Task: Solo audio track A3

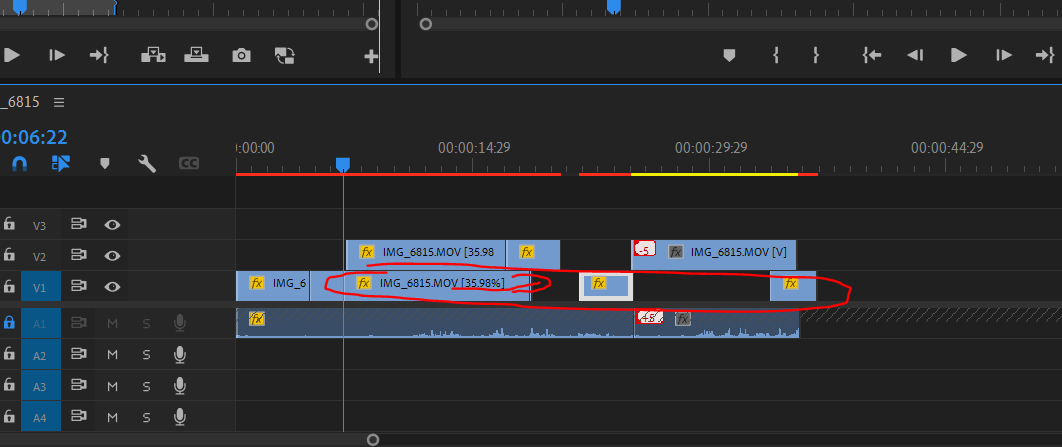Action: click(146, 385)
